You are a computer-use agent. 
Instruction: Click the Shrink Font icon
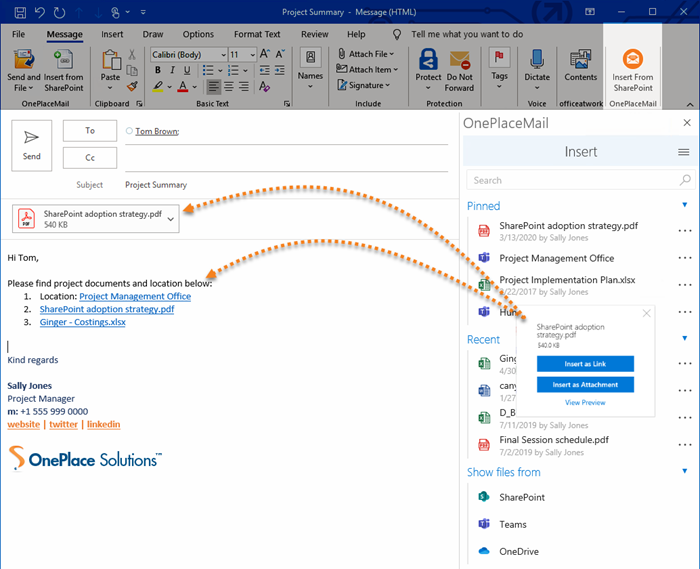[280, 54]
